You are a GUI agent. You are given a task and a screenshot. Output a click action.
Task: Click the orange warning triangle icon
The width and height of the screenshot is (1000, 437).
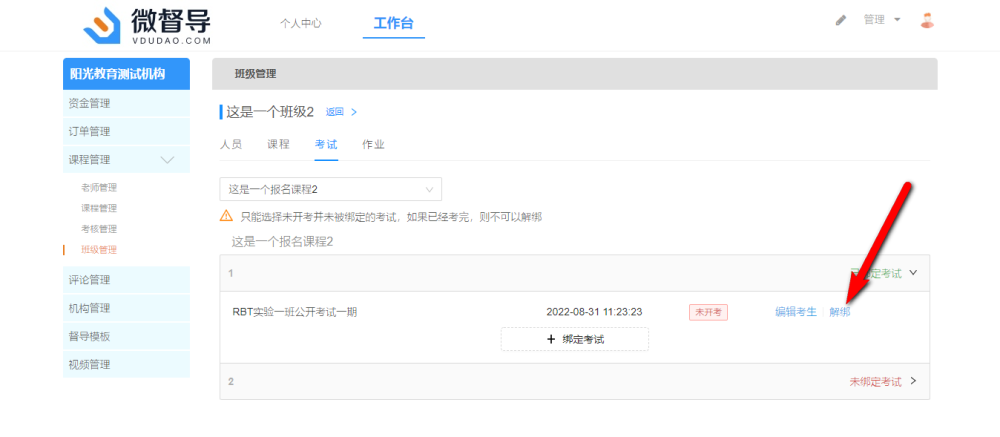(x=226, y=216)
